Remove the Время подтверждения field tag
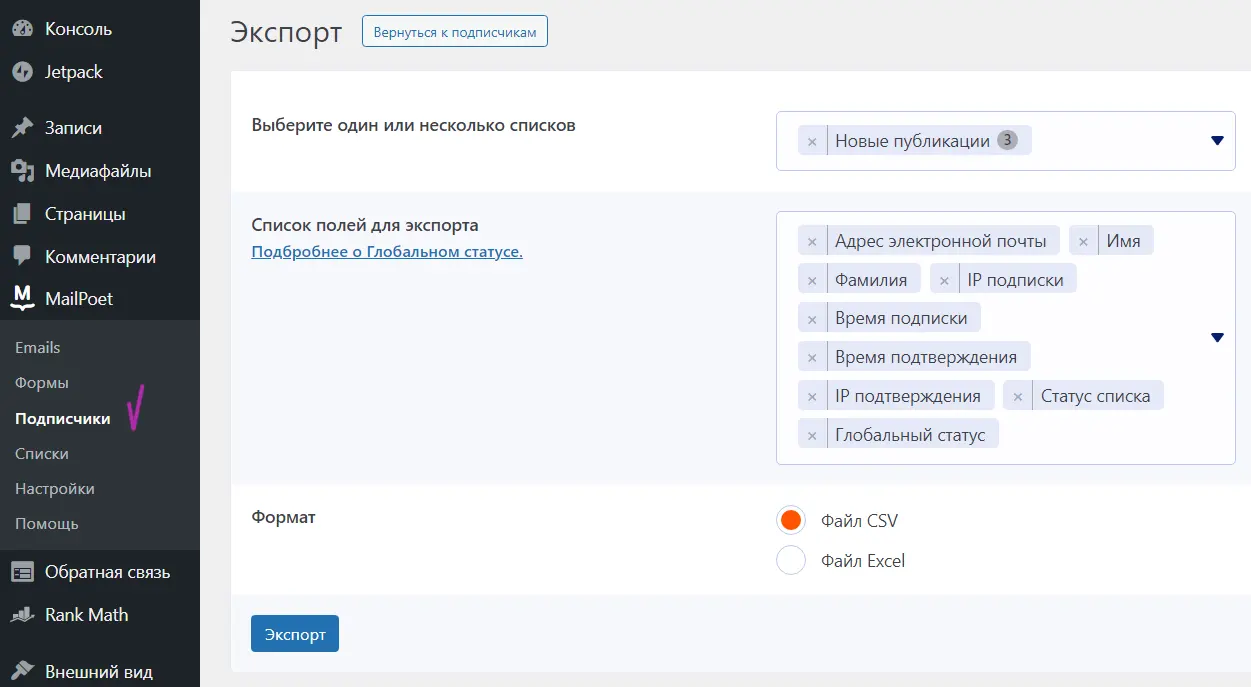The image size is (1251, 687). (812, 358)
